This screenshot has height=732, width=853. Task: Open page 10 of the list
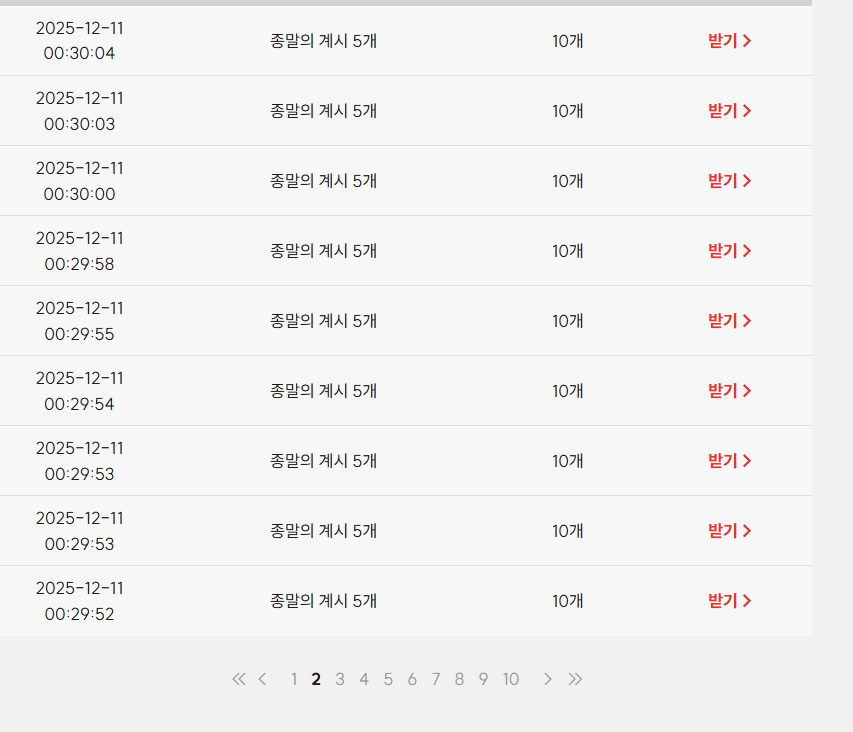511,679
